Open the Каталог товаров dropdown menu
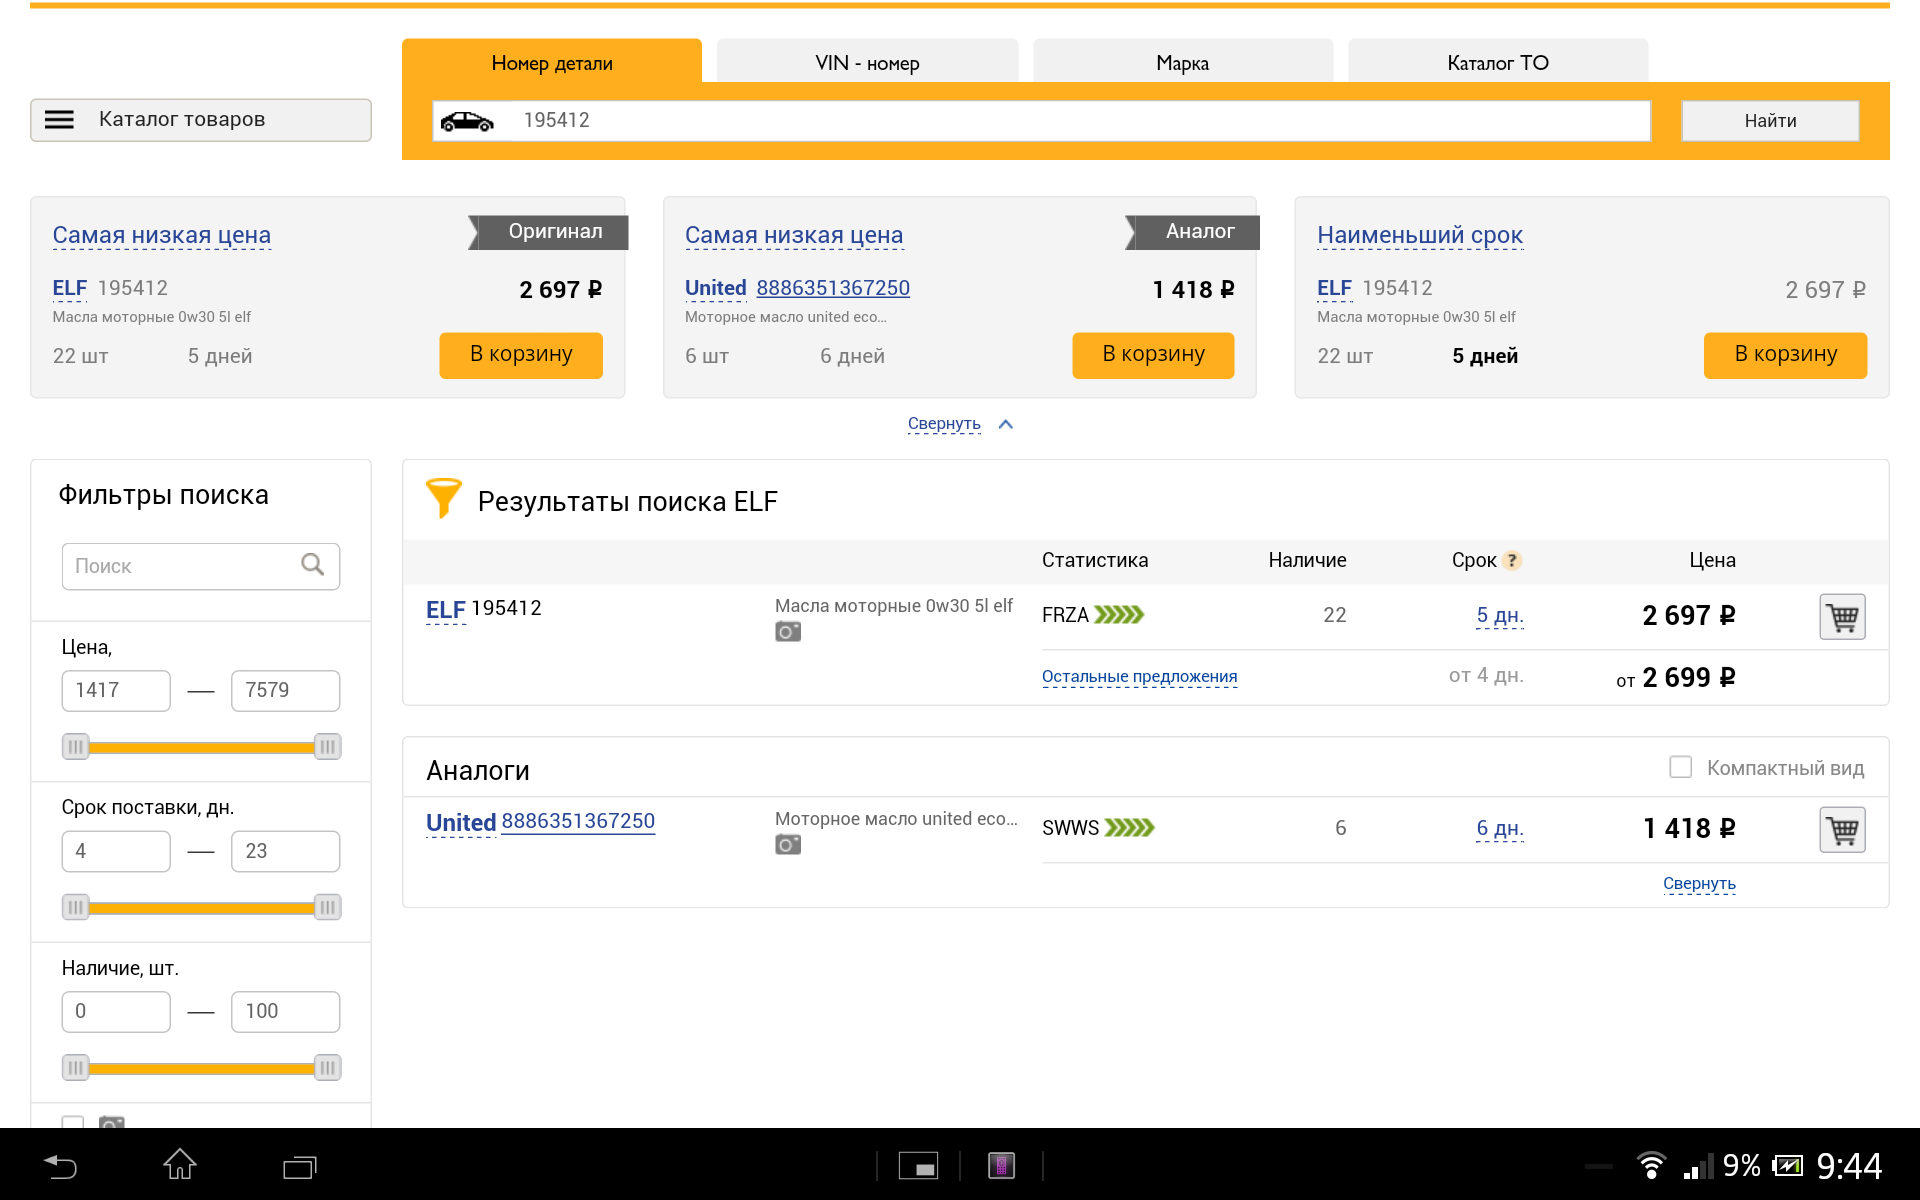Viewport: 1920px width, 1200px height. point(201,120)
